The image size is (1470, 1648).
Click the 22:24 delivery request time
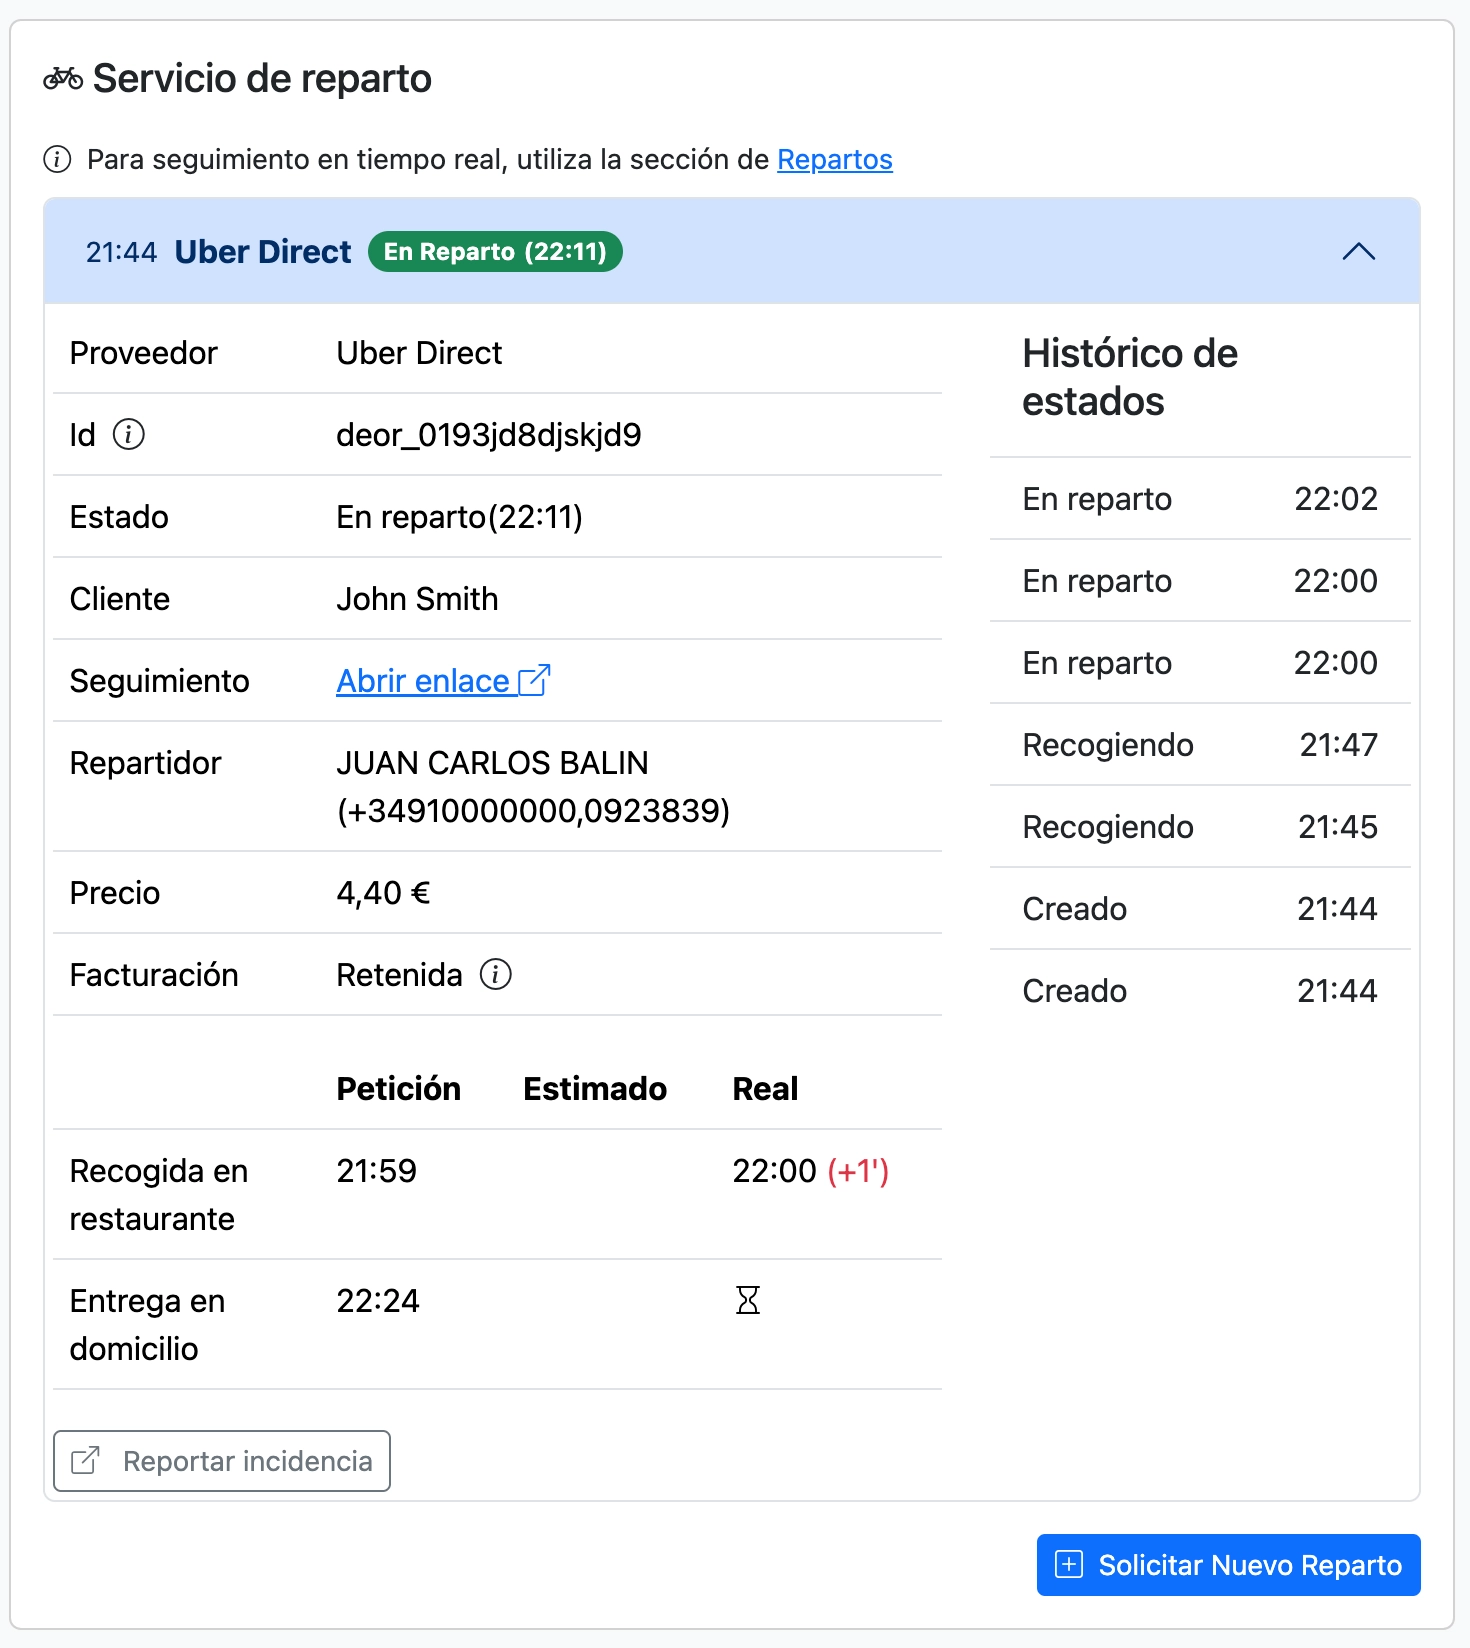[x=378, y=1301]
